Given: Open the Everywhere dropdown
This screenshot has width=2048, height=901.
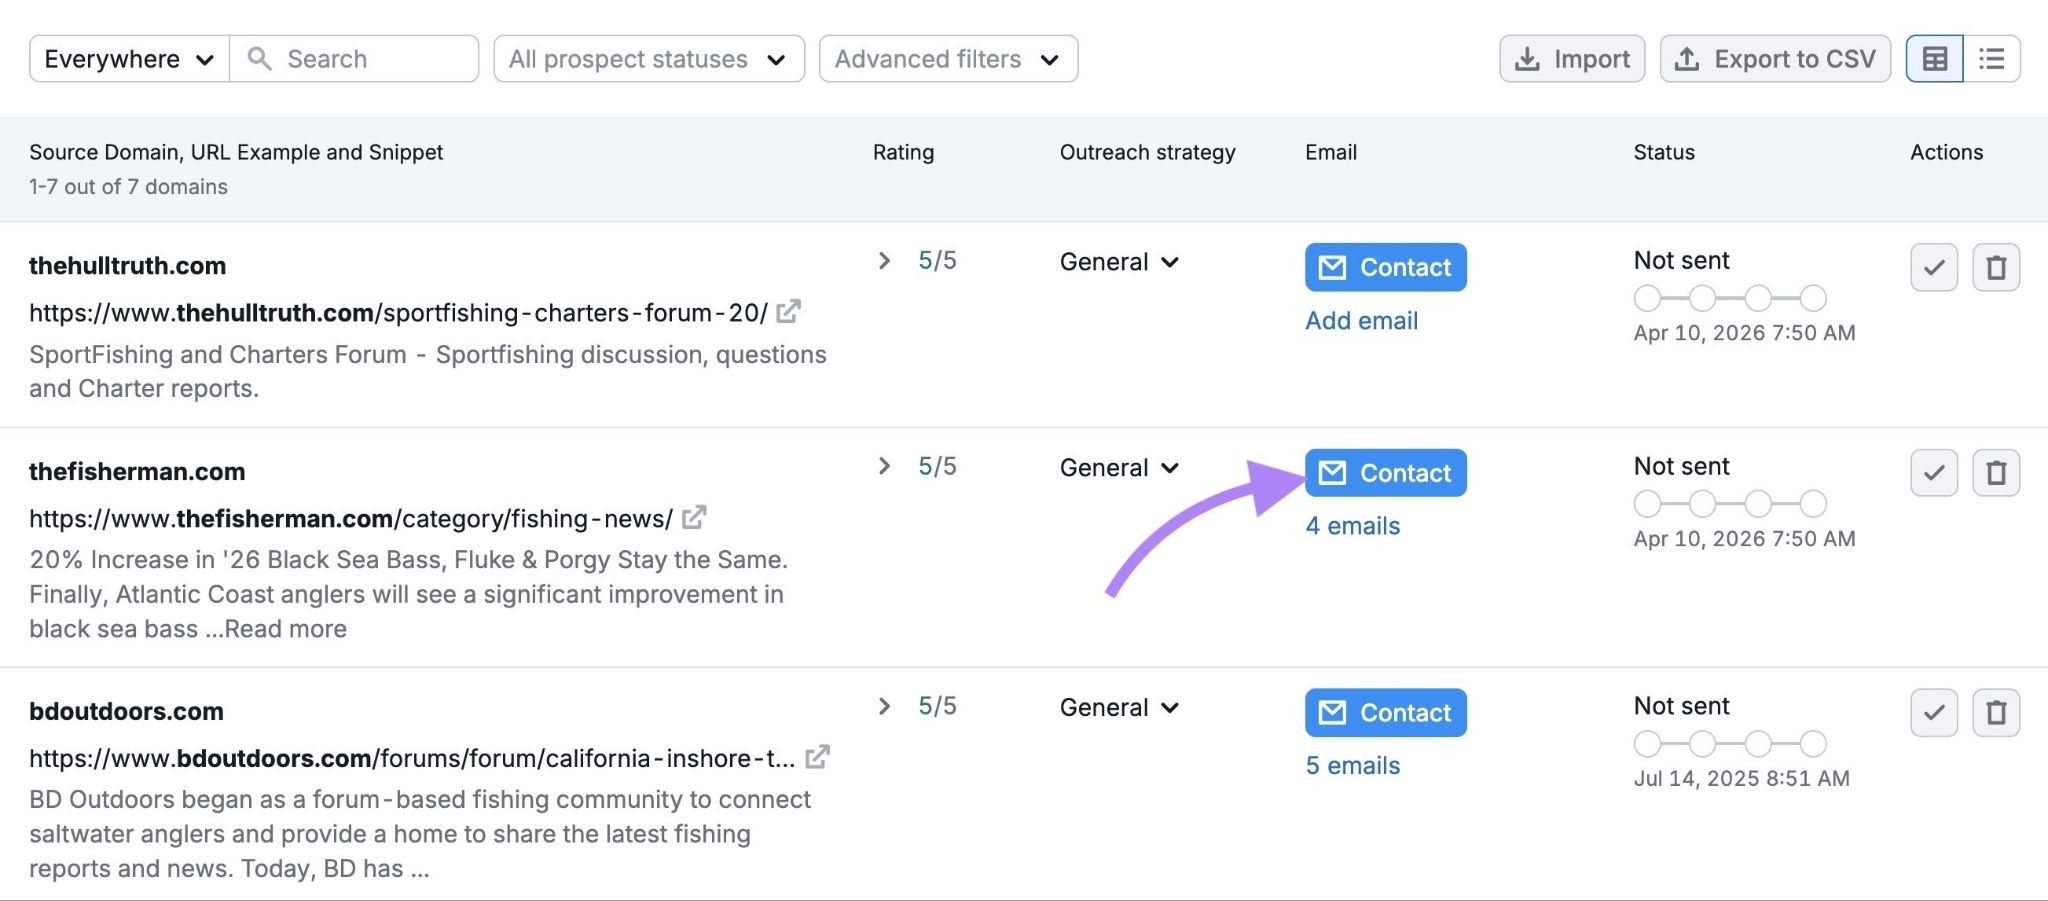Looking at the screenshot, I should point(128,59).
